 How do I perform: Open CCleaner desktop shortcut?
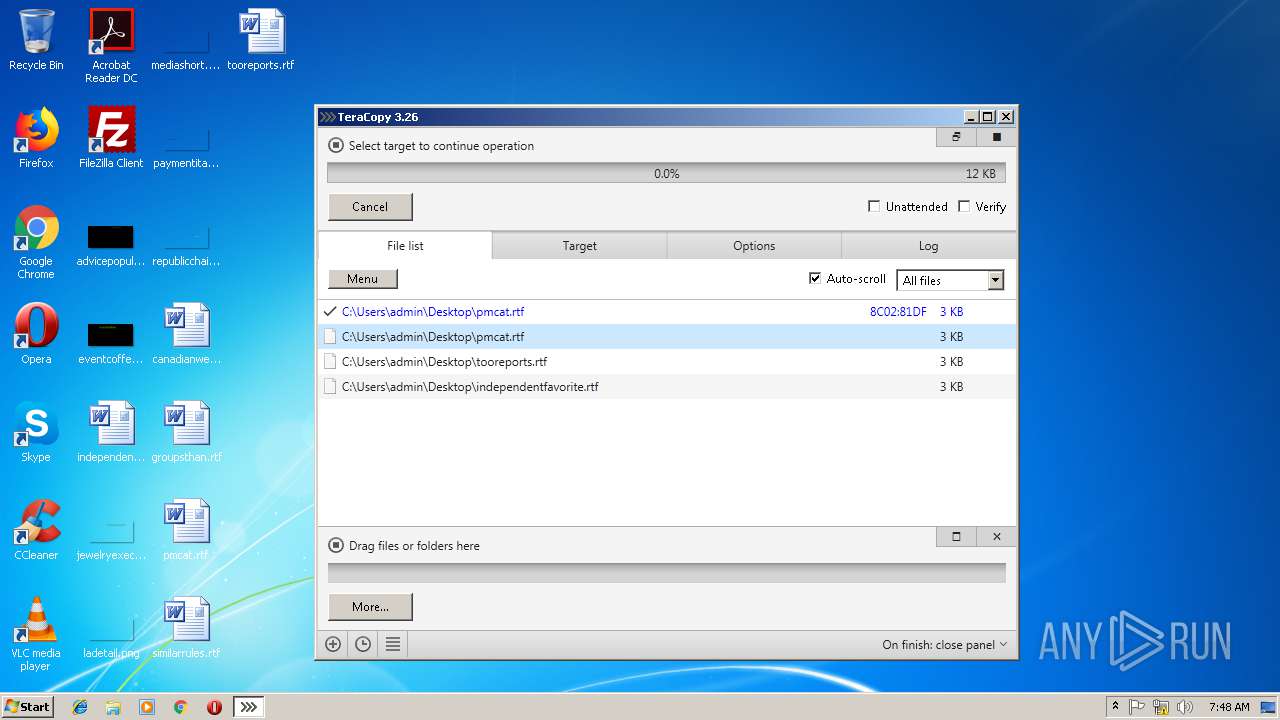(36, 530)
